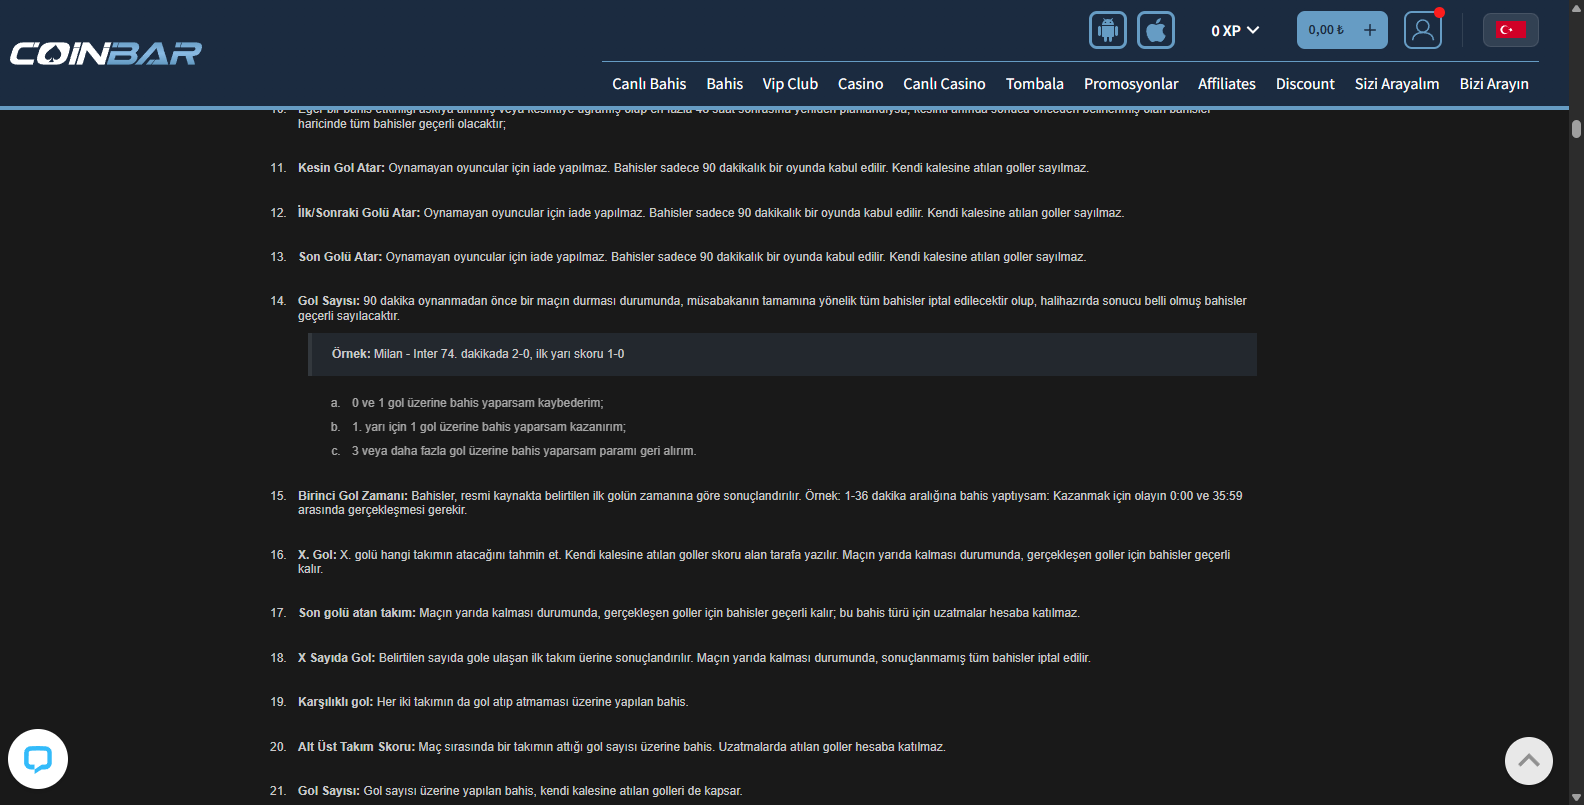
Task: Open the Vip Club page
Action: coord(790,84)
